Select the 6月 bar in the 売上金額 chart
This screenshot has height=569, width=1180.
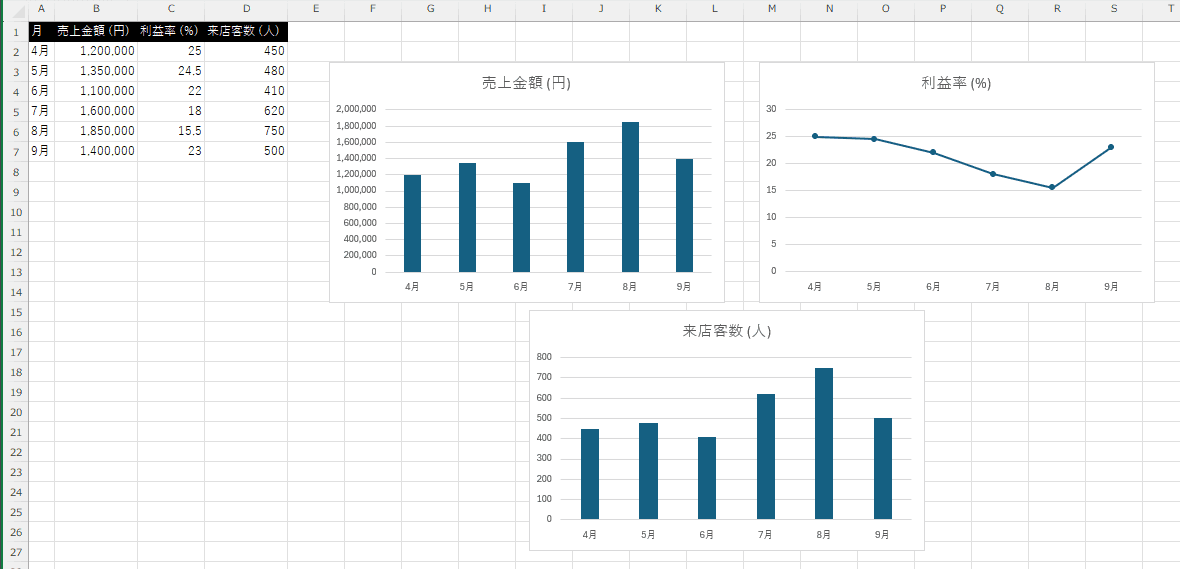pos(521,227)
